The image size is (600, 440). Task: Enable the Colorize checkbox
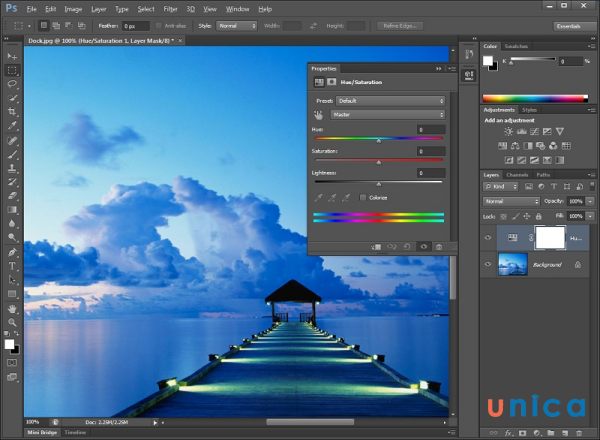(363, 198)
